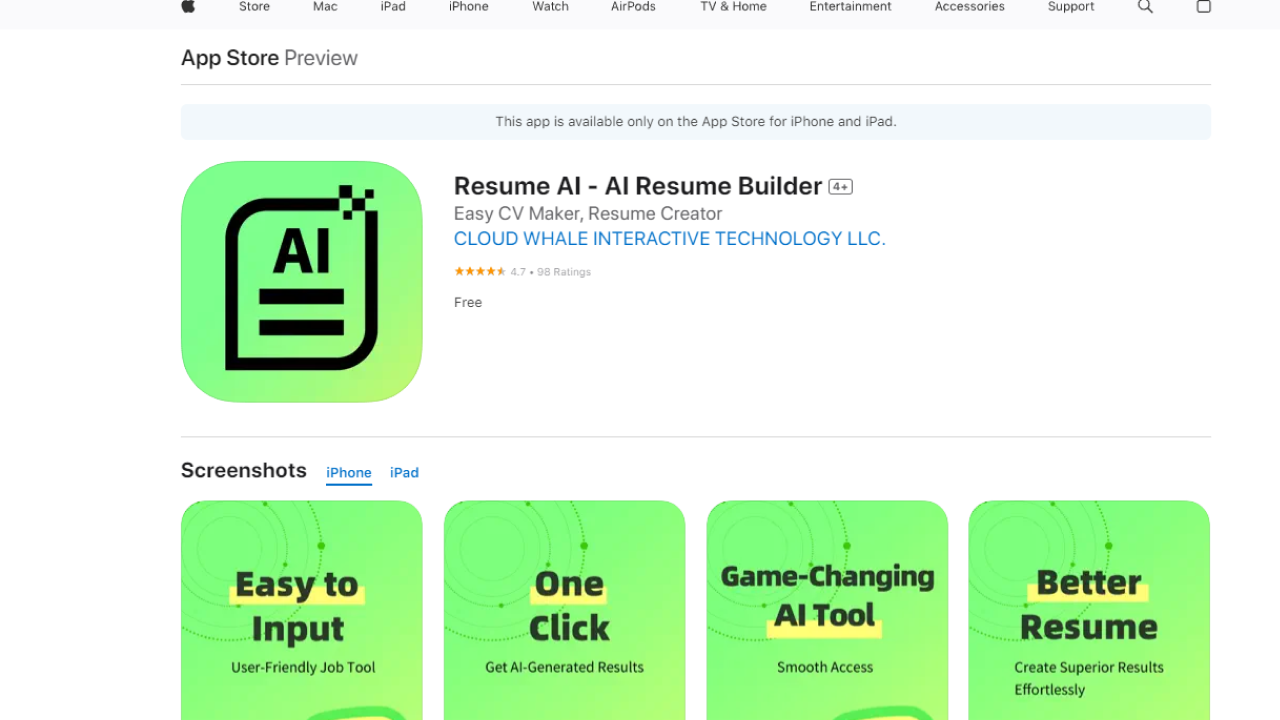Image resolution: width=1280 pixels, height=720 pixels.
Task: Open the shopping bag icon
Action: (1204, 6)
